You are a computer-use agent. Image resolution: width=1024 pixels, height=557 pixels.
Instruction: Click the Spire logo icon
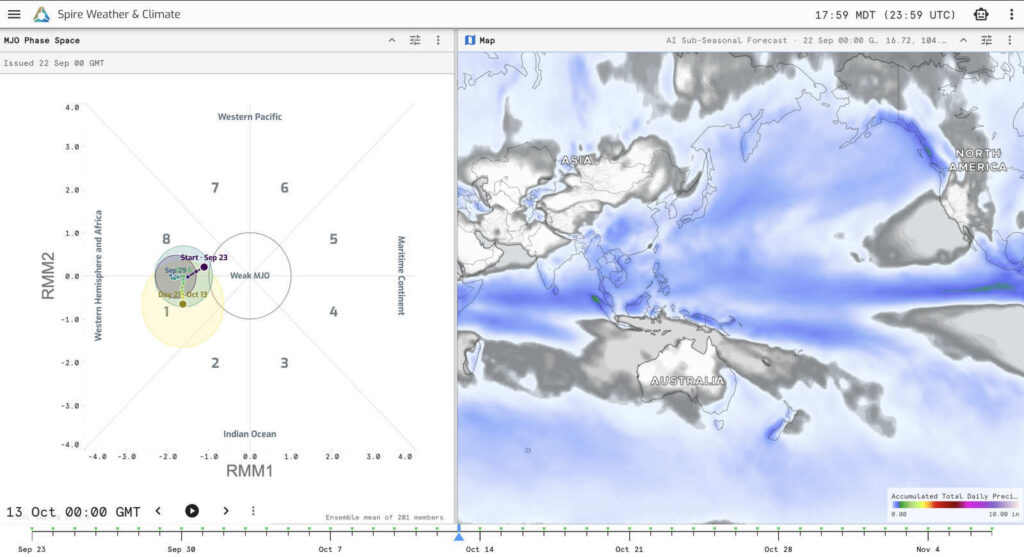tap(41, 14)
